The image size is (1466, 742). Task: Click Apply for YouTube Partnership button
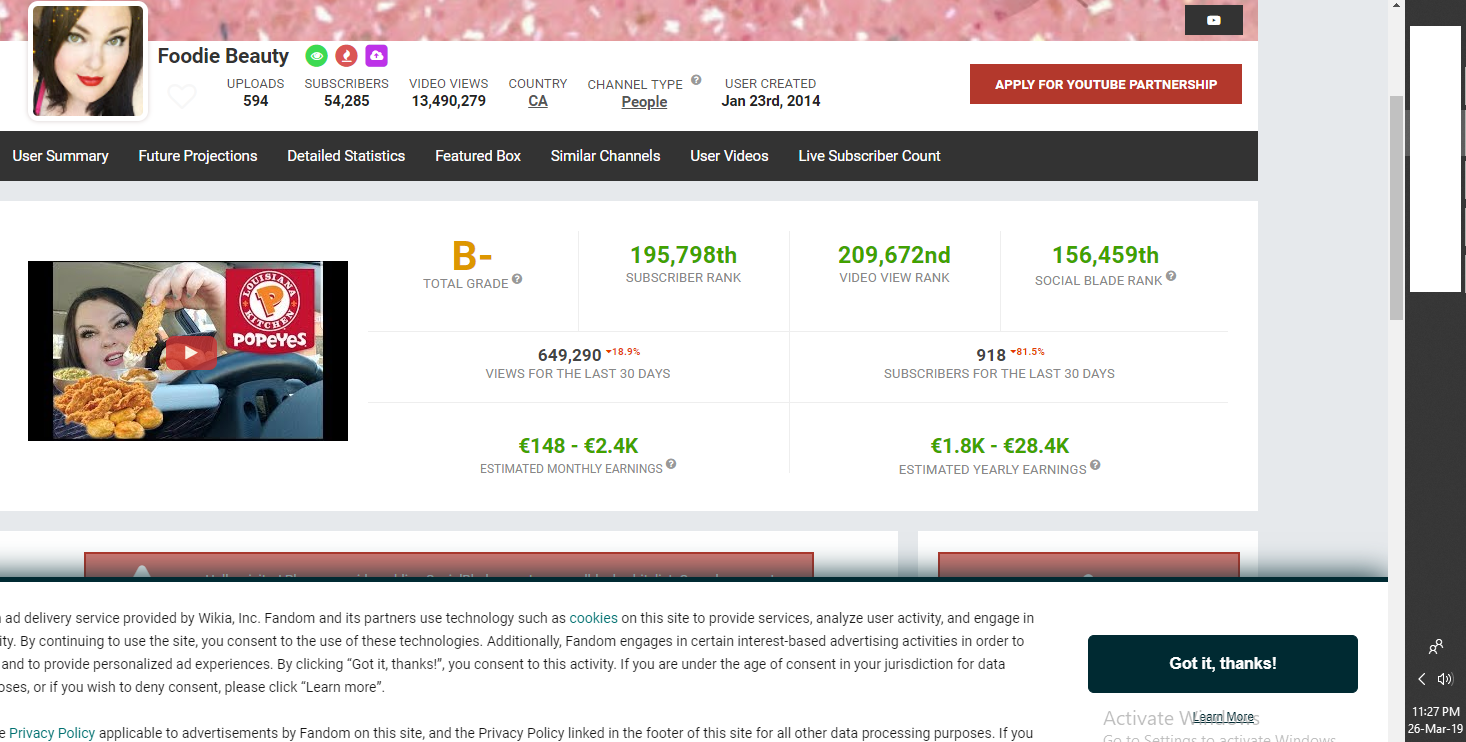point(1106,84)
